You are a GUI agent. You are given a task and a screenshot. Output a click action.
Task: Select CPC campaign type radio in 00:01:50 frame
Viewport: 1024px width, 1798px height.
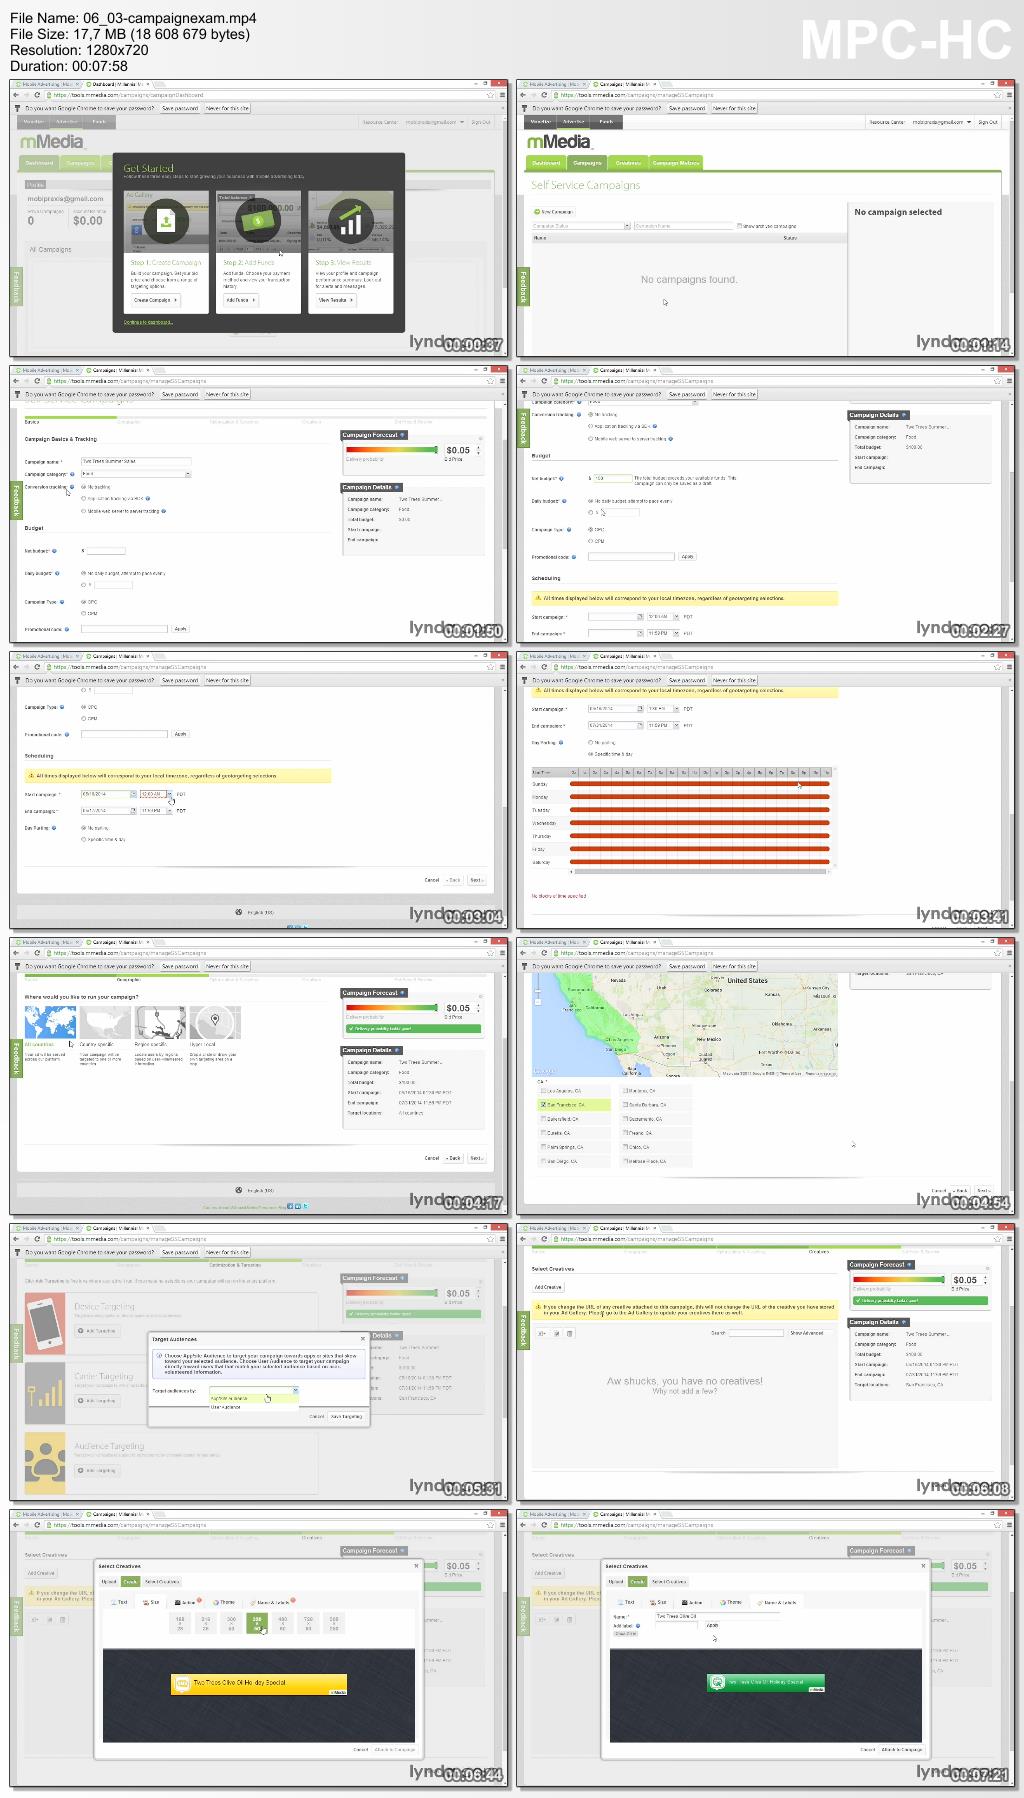83,602
